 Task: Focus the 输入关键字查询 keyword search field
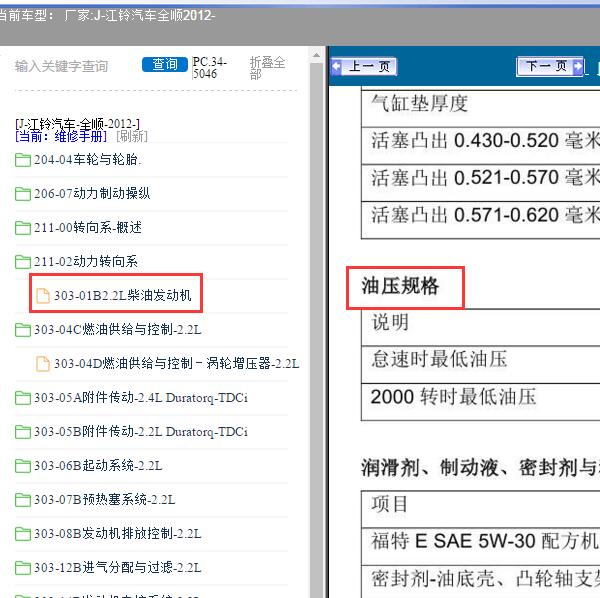click(61, 66)
